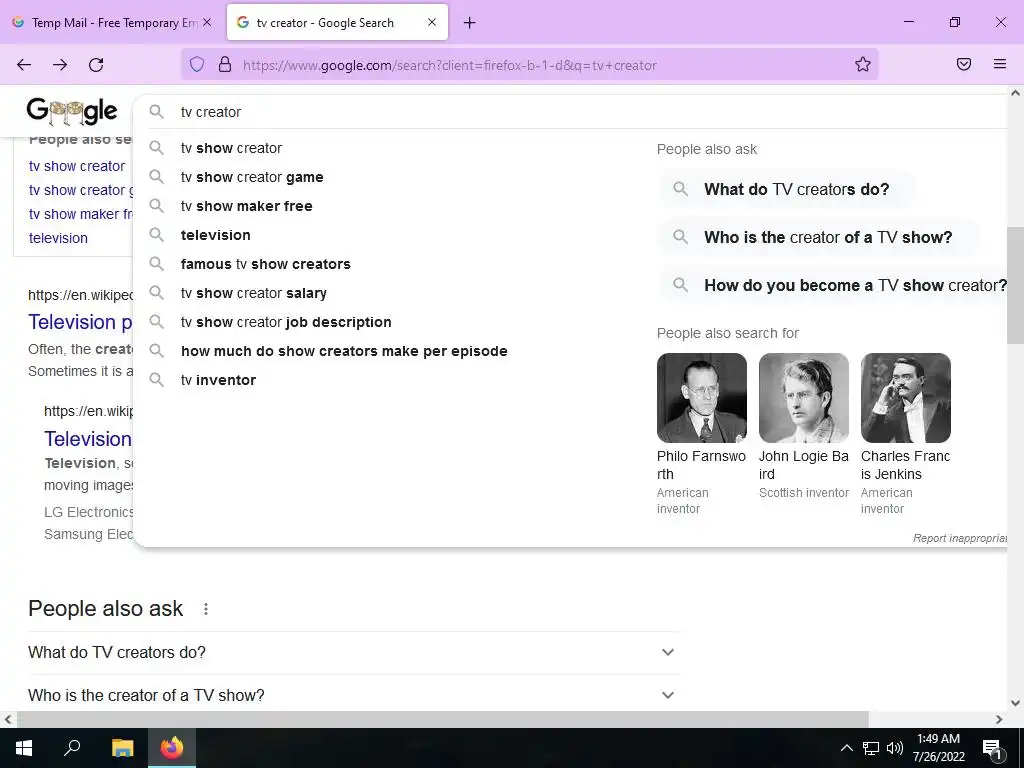Open the indented 'Television' Wikipedia result
Screen dimensions: 1024x768
pyautogui.click(x=88, y=439)
